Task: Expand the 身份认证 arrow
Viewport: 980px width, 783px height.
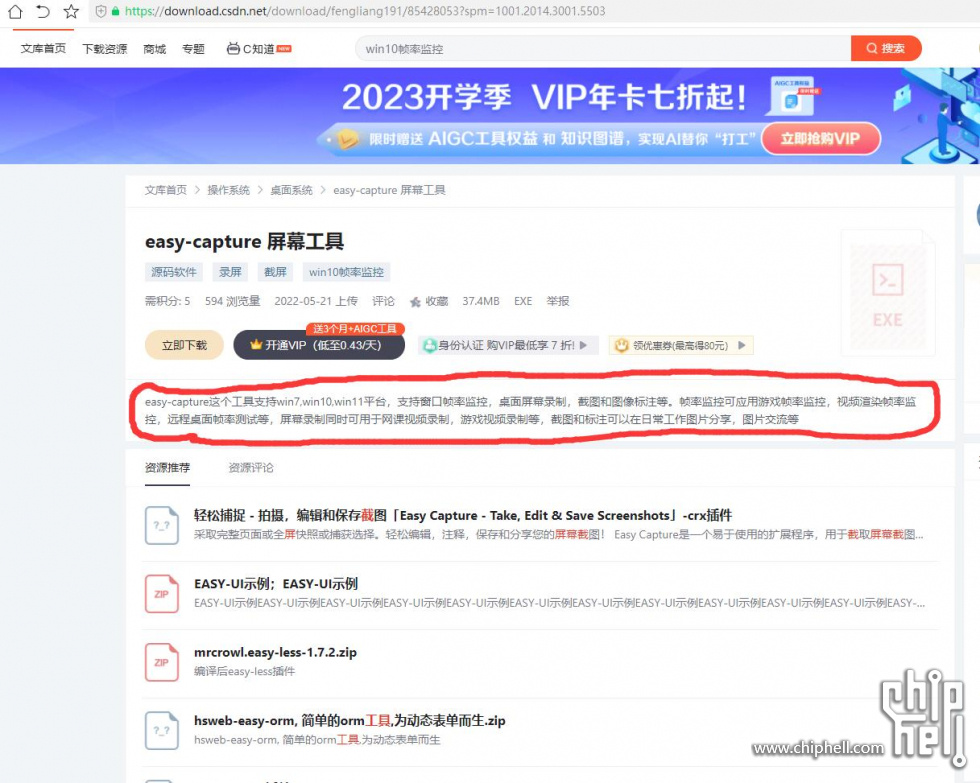Action: 583,345
